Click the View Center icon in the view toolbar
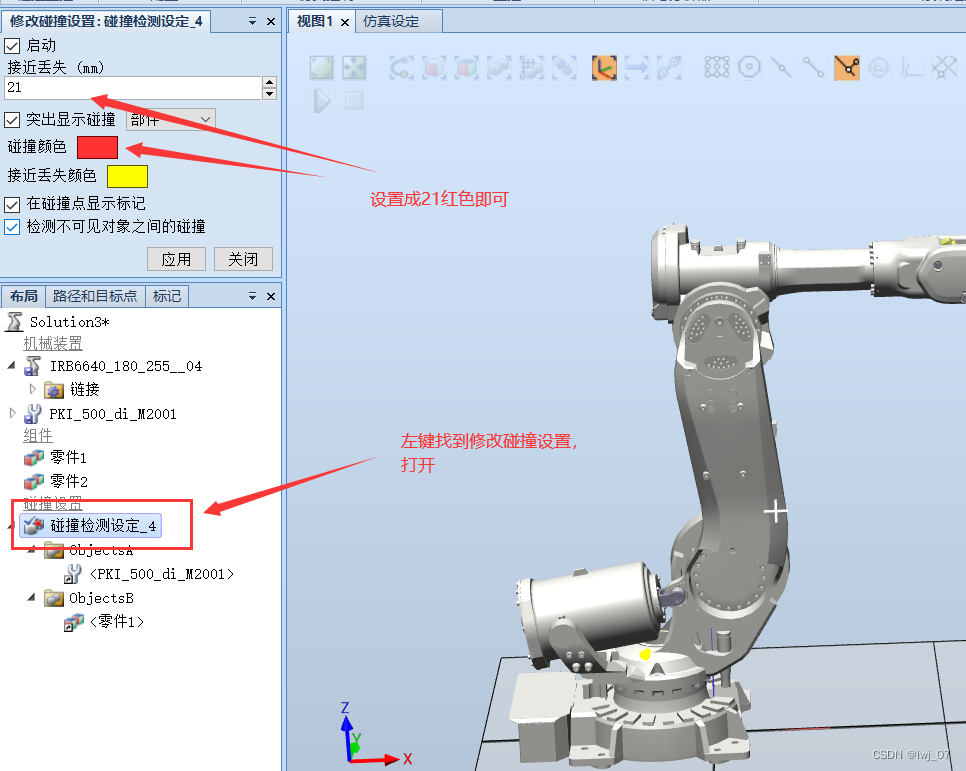This screenshot has height=771, width=966. (x=354, y=68)
